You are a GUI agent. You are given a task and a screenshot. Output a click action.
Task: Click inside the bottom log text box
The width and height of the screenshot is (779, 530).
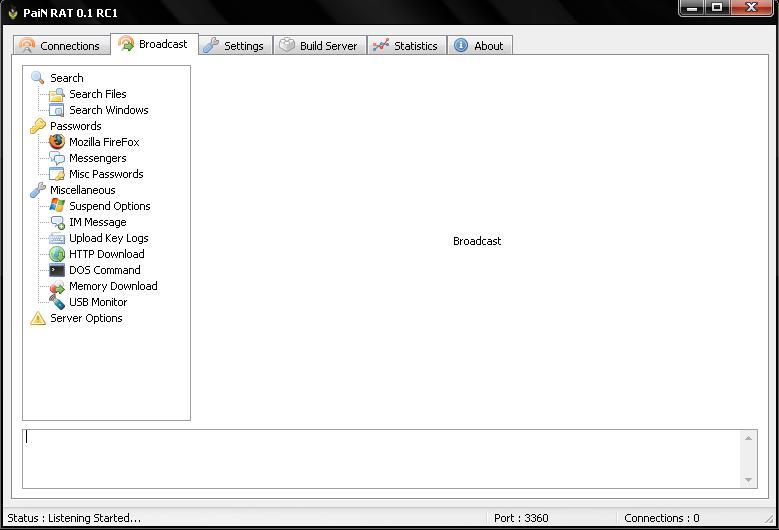[x=382, y=458]
